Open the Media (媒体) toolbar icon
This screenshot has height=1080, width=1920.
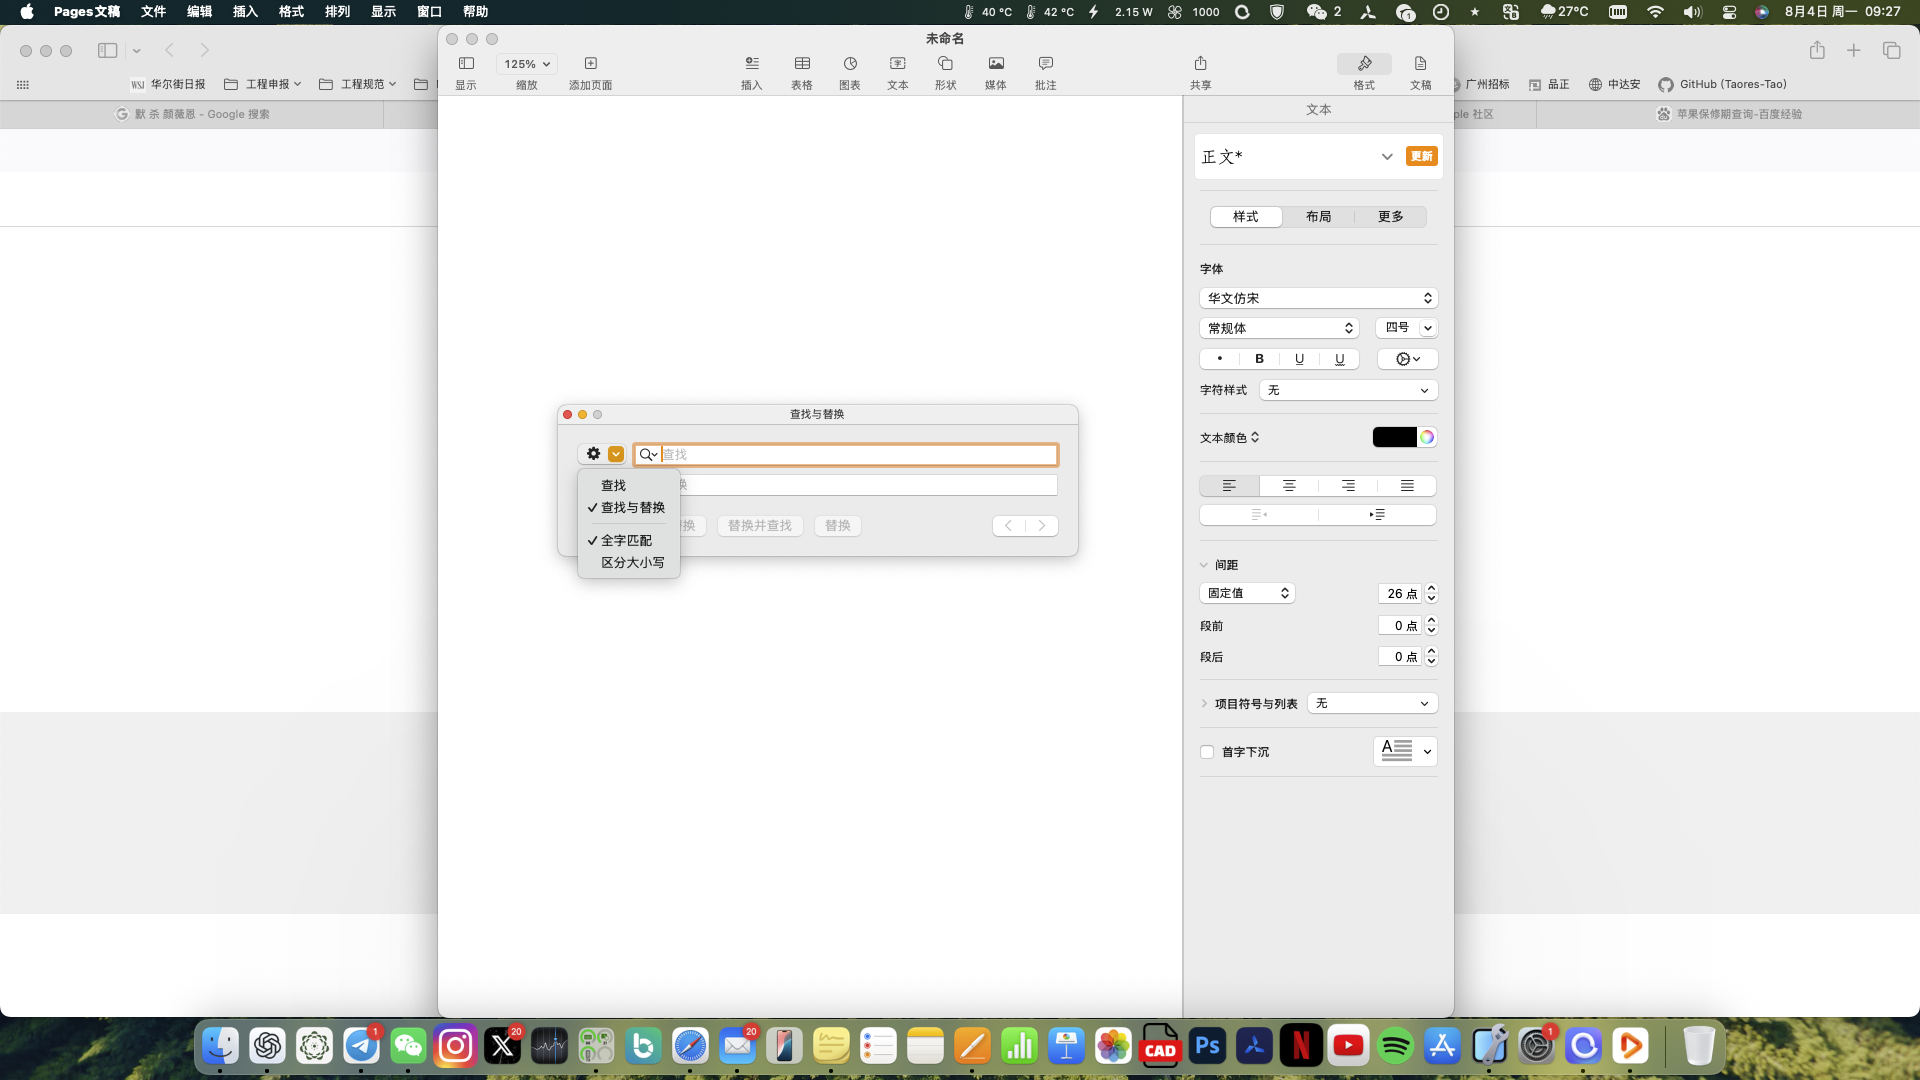[x=995, y=64]
